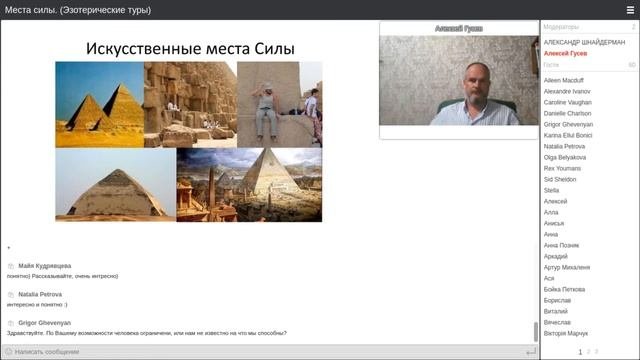Viewport: 640px width, 360px height.
Task: Click the 'Гости' section header
Action: (590, 65)
